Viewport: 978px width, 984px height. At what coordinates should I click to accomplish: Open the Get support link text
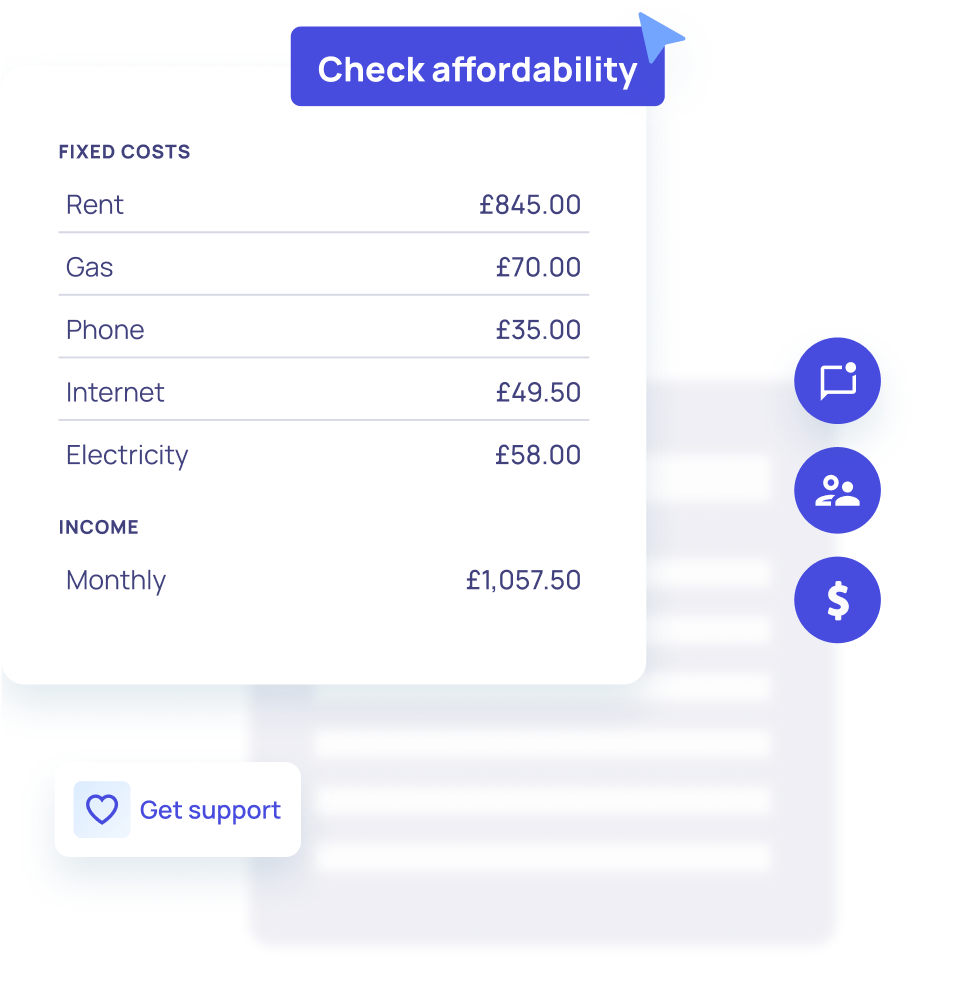point(210,810)
